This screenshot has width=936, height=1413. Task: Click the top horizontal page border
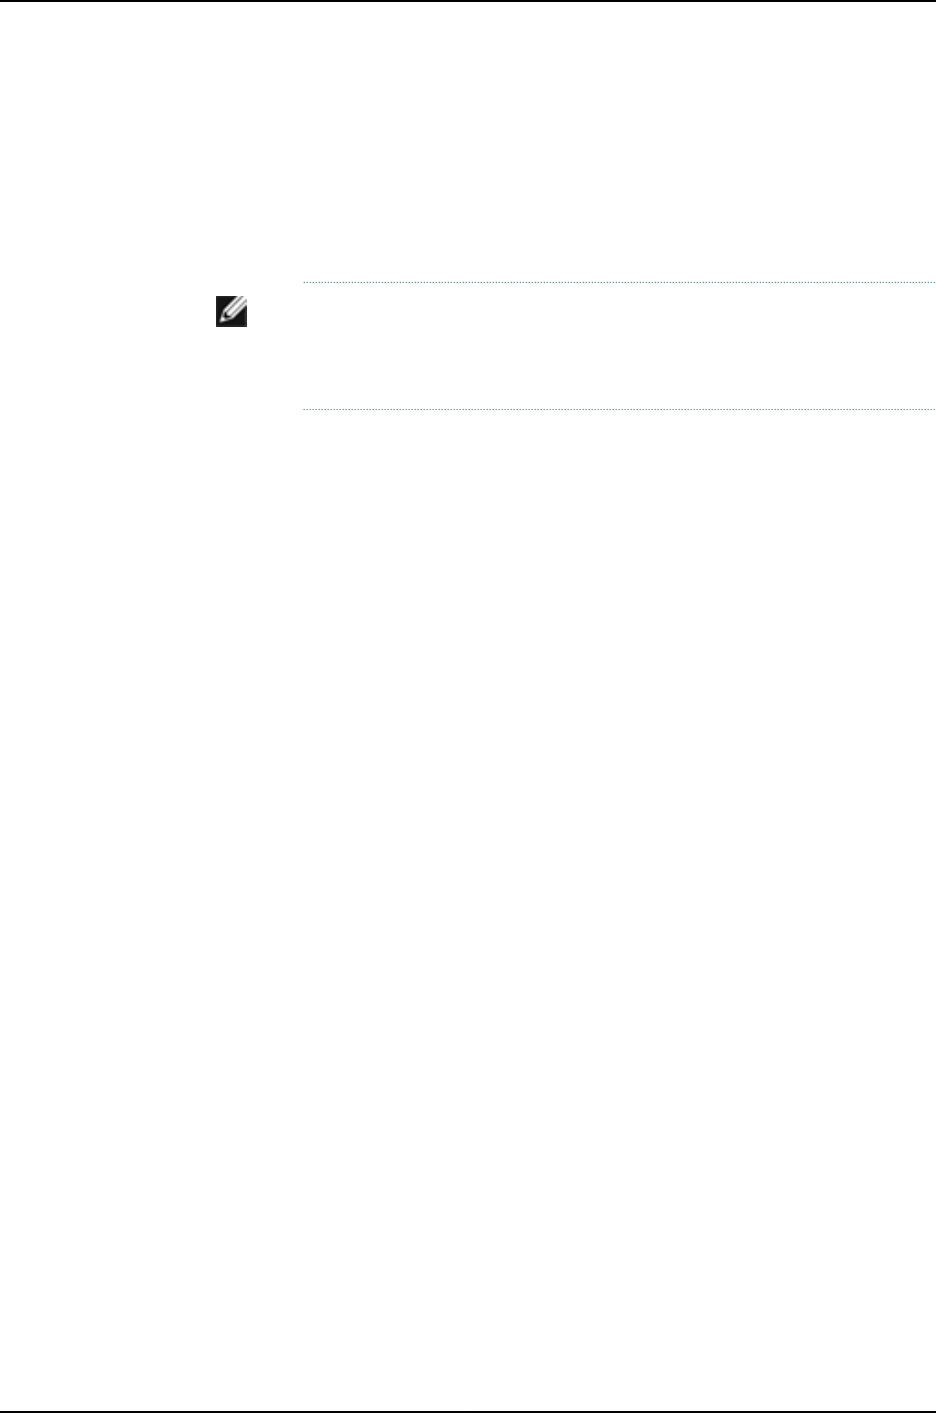coord(468,1)
